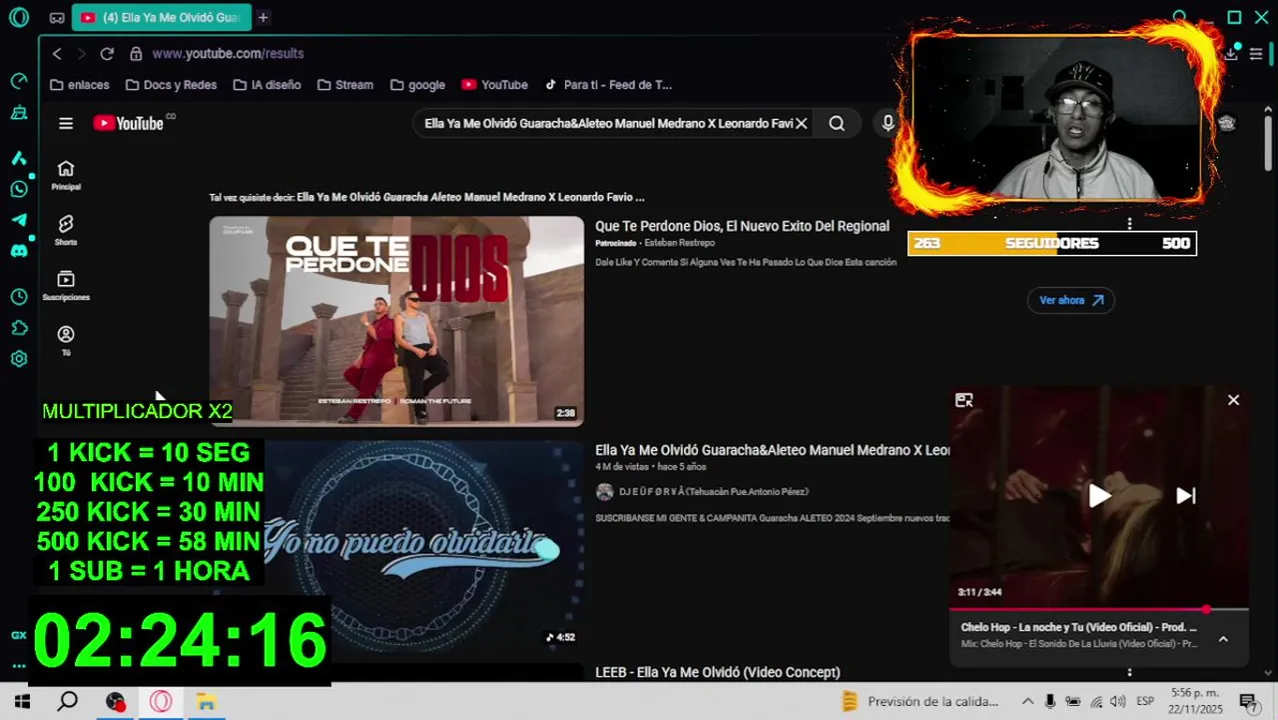The image size is (1278, 720).
Task: Show hidden system tray icons chevron
Action: (x=1028, y=701)
